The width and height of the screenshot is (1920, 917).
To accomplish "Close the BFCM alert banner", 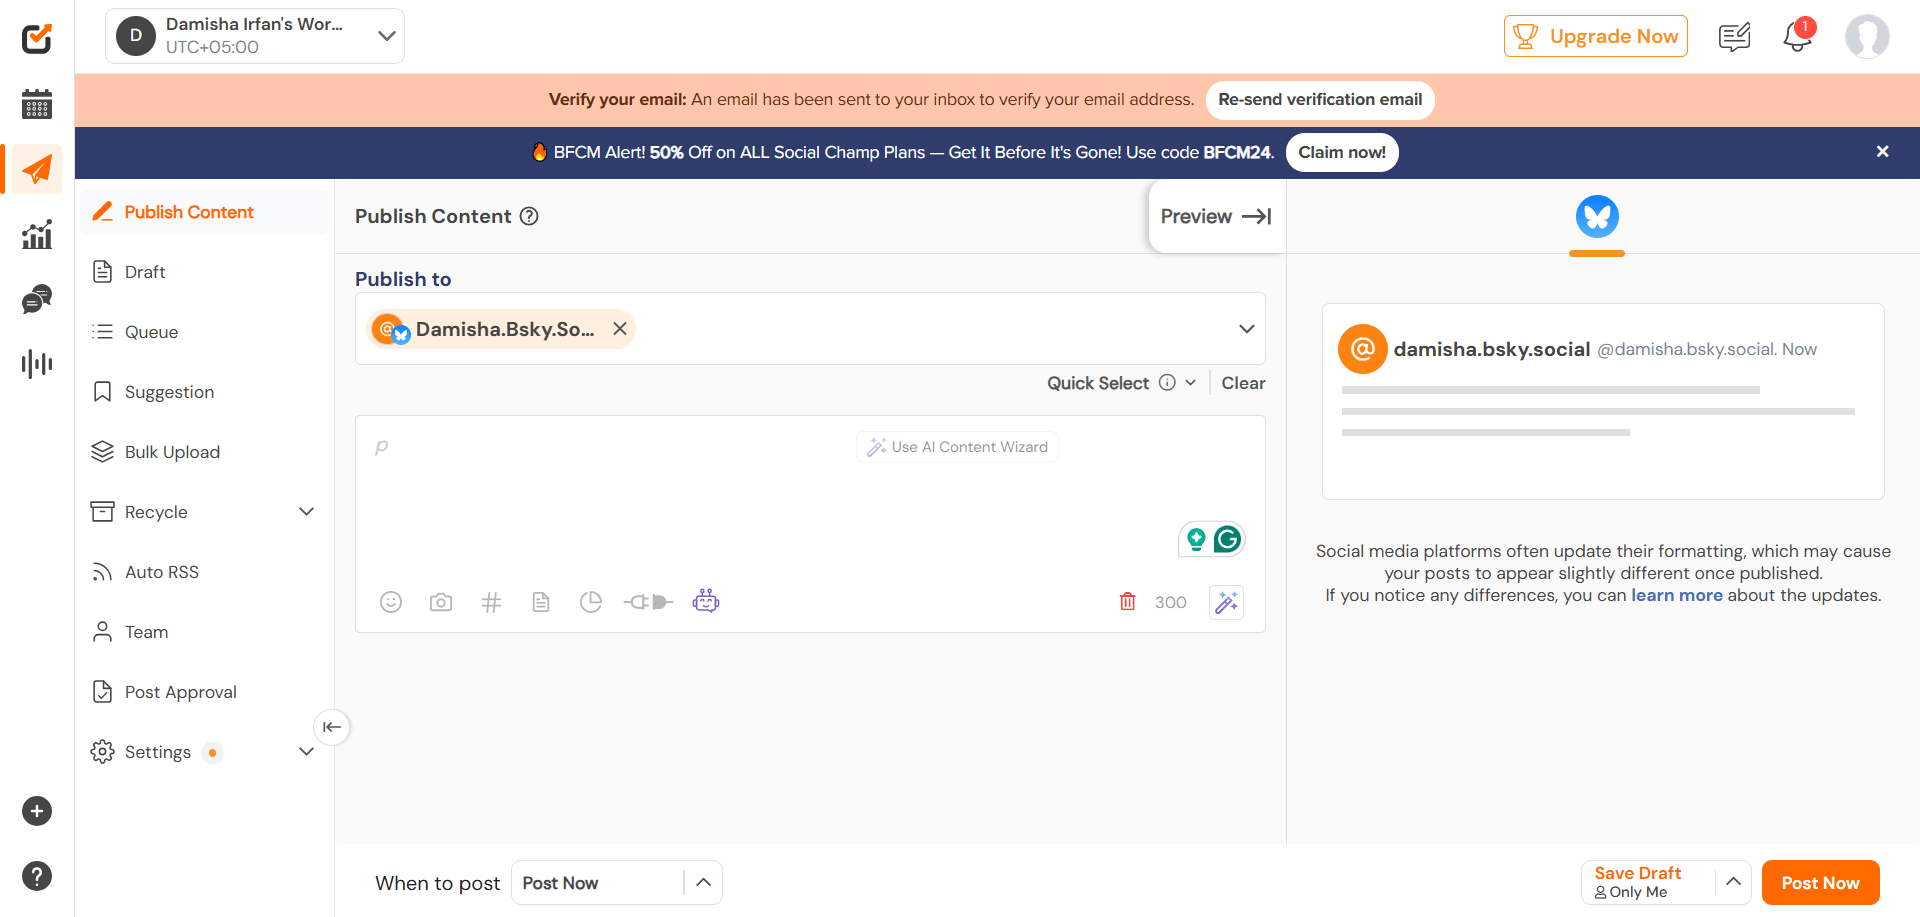I will click(1883, 152).
